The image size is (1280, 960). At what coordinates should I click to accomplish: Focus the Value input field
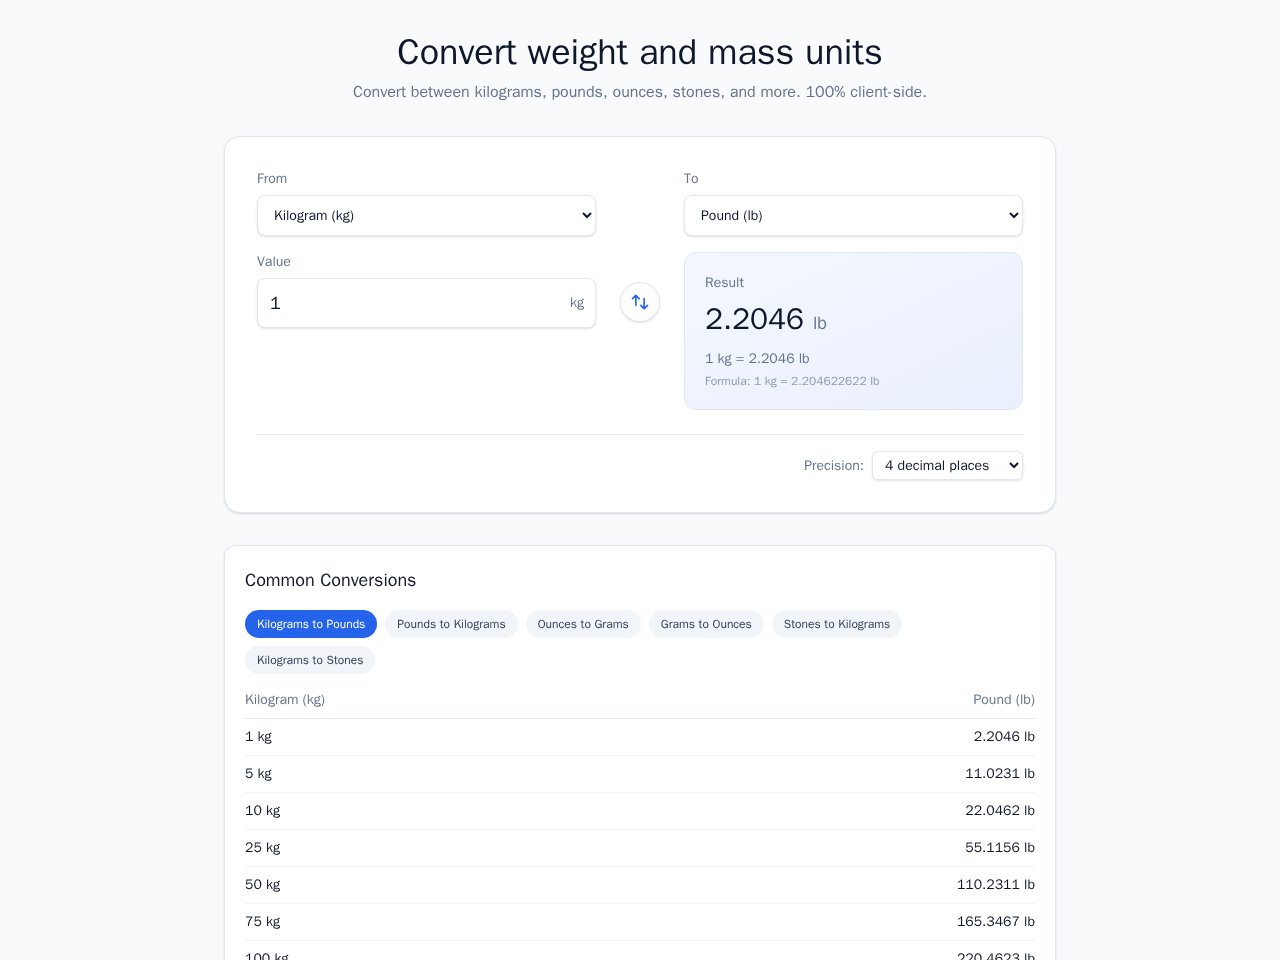(426, 303)
